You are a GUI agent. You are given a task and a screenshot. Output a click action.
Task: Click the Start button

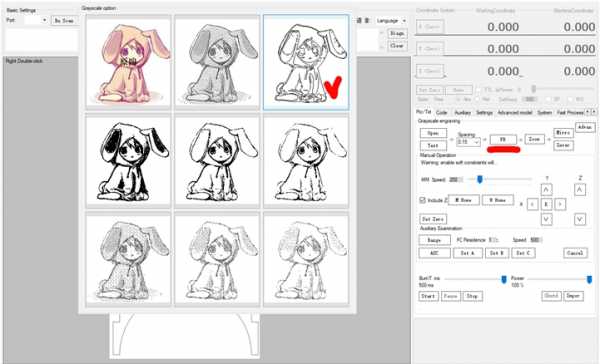(428, 296)
